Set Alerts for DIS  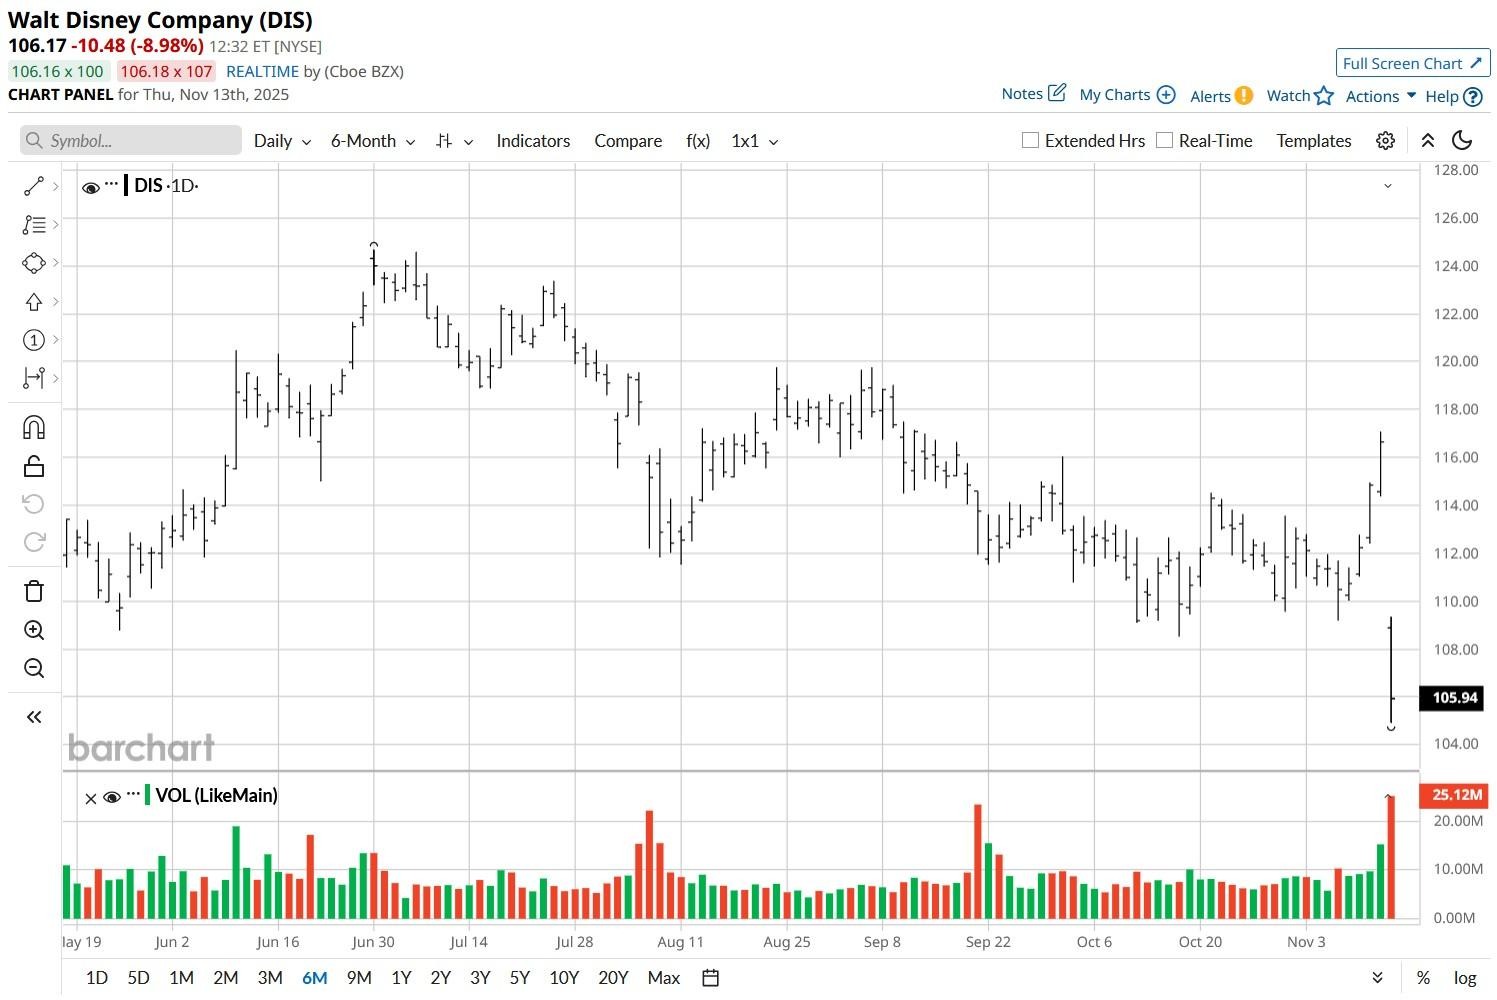1221,96
